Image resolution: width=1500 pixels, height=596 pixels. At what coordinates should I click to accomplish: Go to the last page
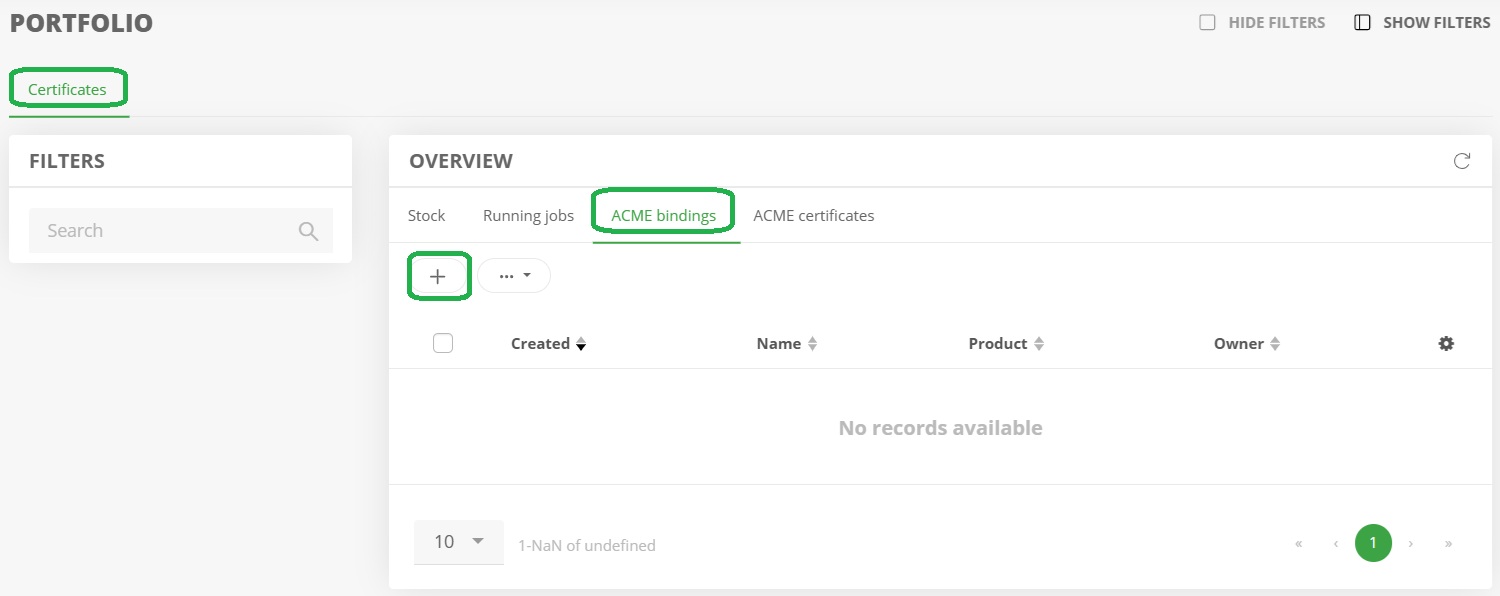[x=1448, y=544]
